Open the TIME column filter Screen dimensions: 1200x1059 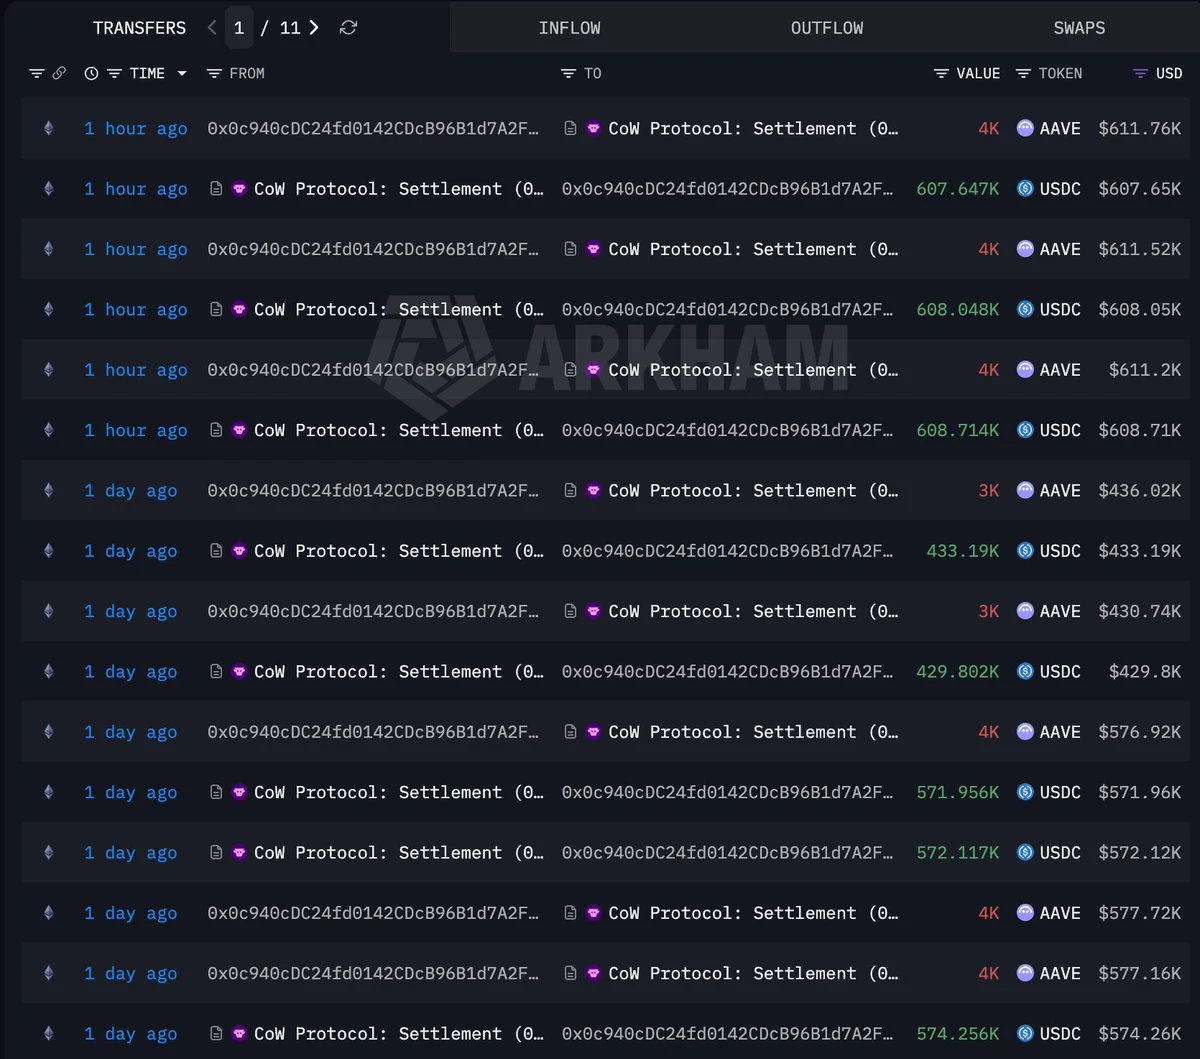coord(114,73)
